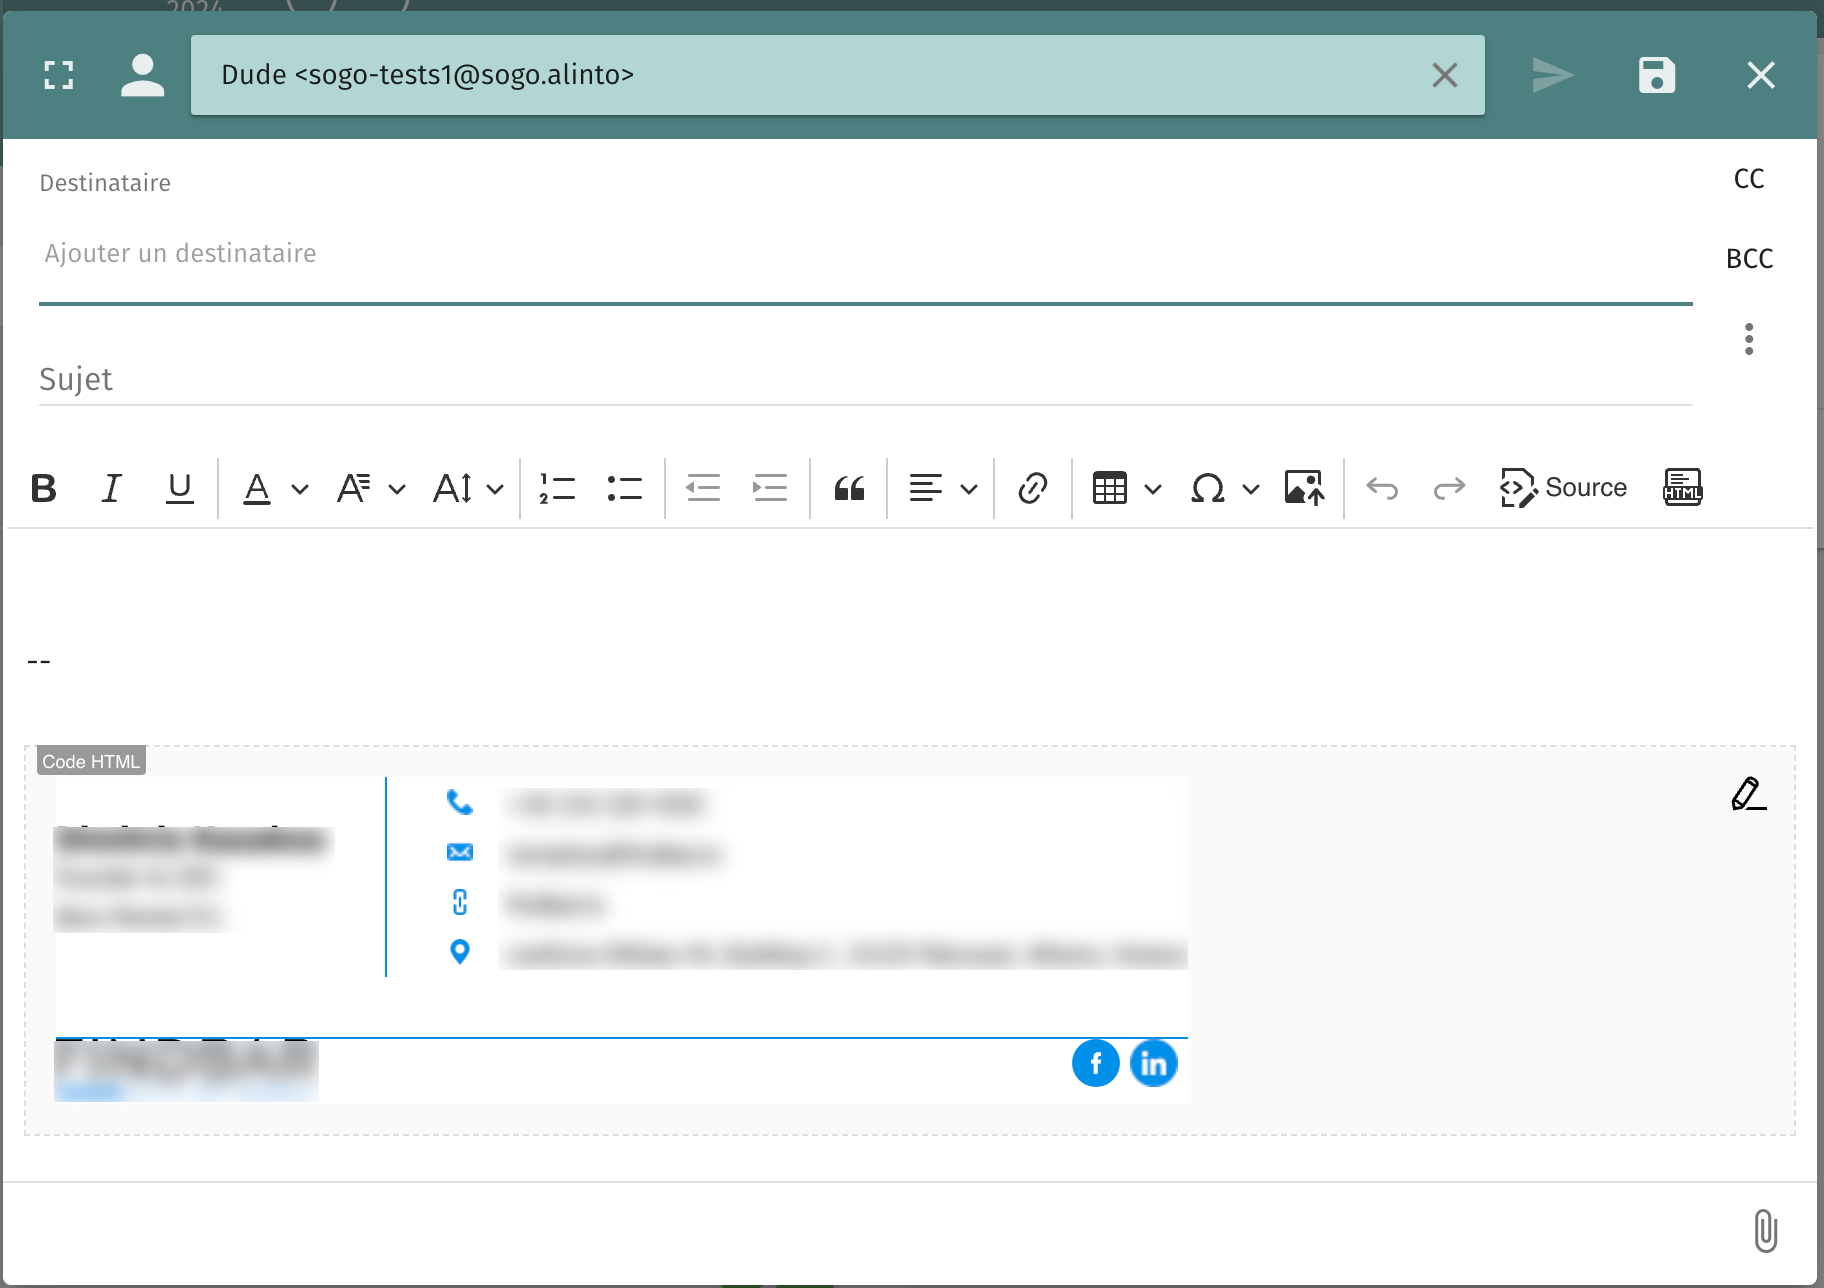This screenshot has height=1288, width=1824.
Task: Switch to Source editing mode
Action: [x=1563, y=488]
